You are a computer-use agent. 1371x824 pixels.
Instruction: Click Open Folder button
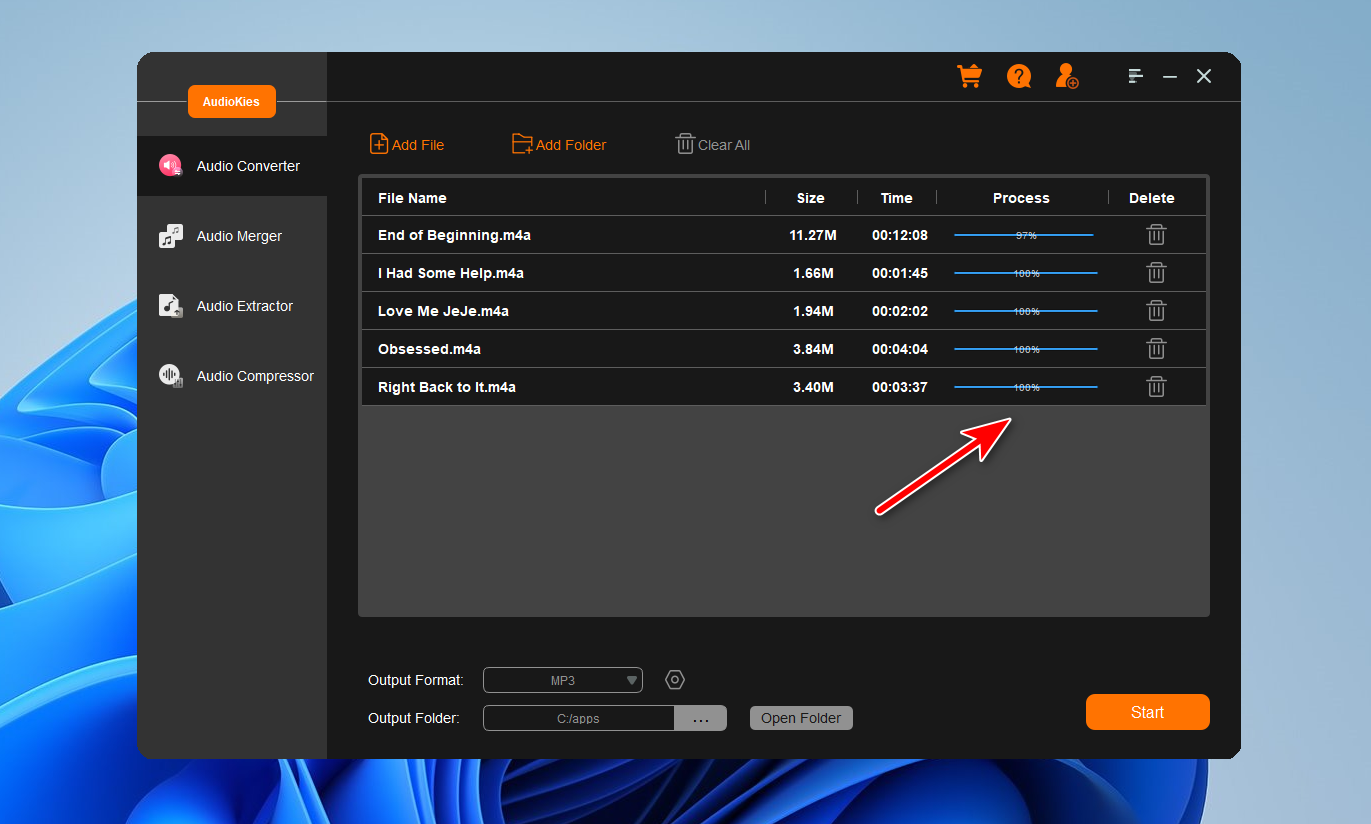click(801, 718)
